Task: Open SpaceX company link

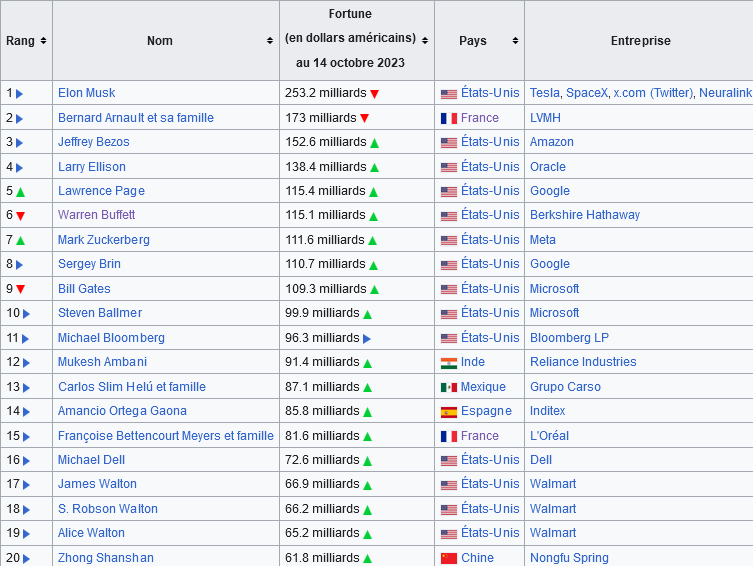Action: tap(587, 93)
